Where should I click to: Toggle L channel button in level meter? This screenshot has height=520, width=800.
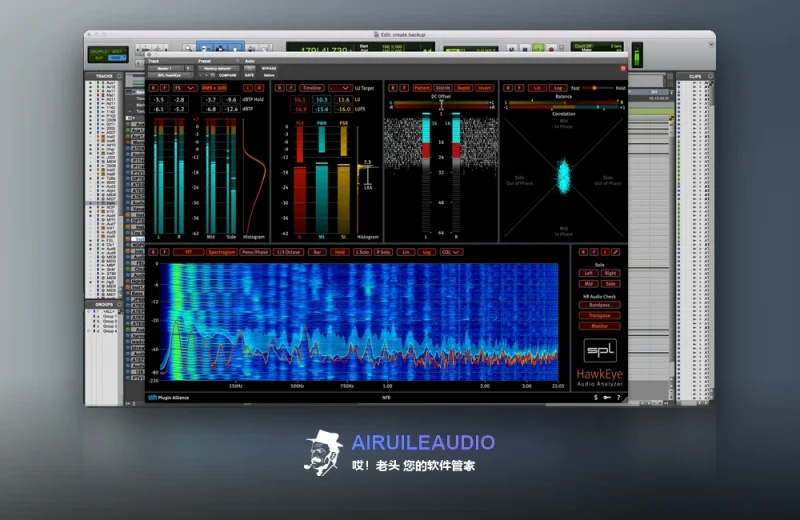[x=248, y=88]
